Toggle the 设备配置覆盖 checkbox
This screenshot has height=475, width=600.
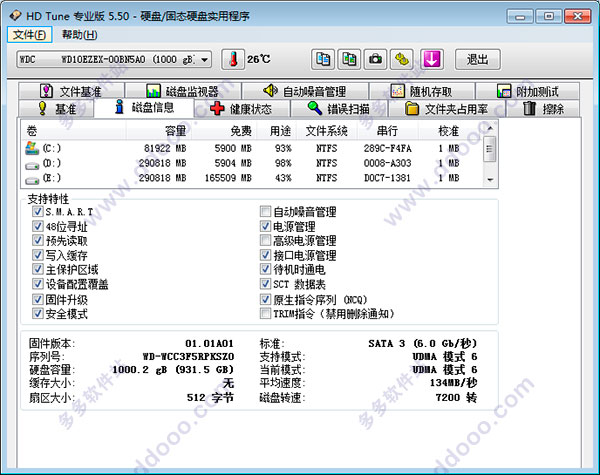pyautogui.click(x=37, y=284)
